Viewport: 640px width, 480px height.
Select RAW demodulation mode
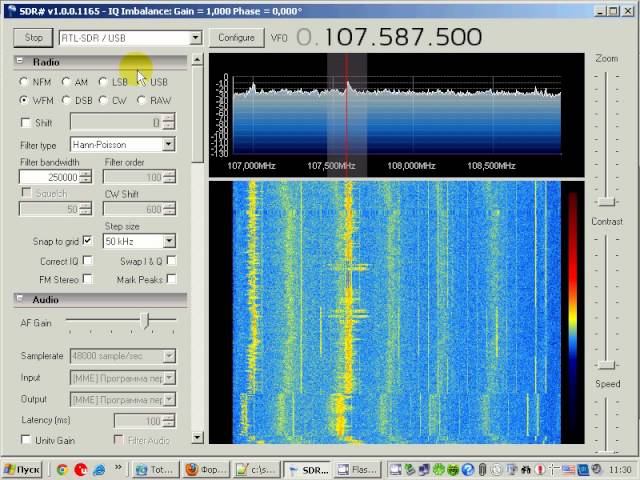141,100
